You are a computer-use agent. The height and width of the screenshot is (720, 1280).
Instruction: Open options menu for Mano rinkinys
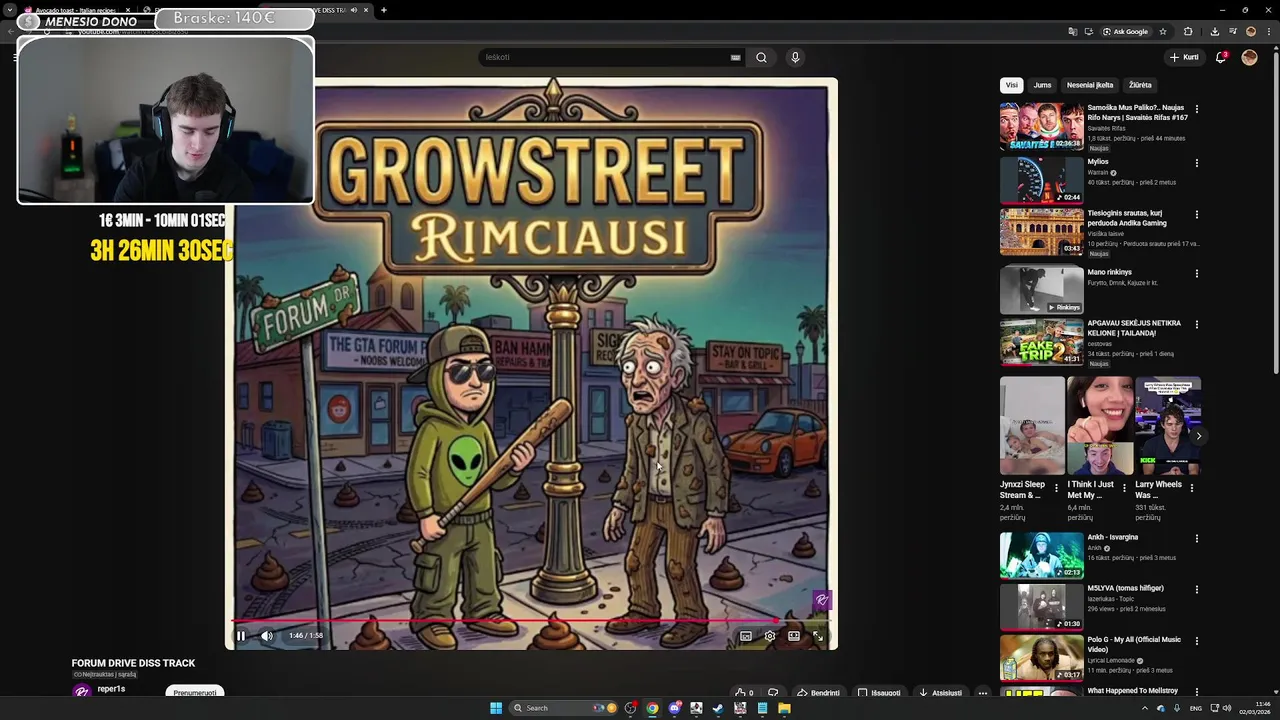pyautogui.click(x=1196, y=273)
